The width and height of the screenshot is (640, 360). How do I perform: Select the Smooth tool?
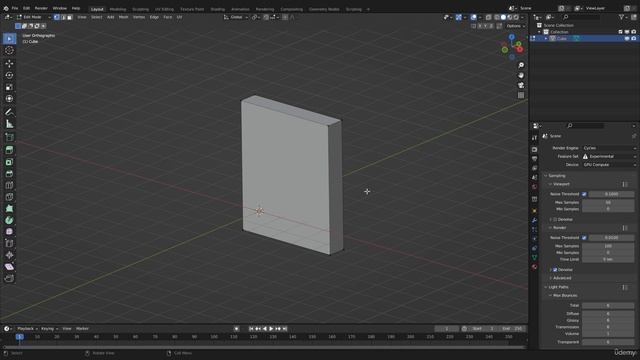tap(9, 231)
